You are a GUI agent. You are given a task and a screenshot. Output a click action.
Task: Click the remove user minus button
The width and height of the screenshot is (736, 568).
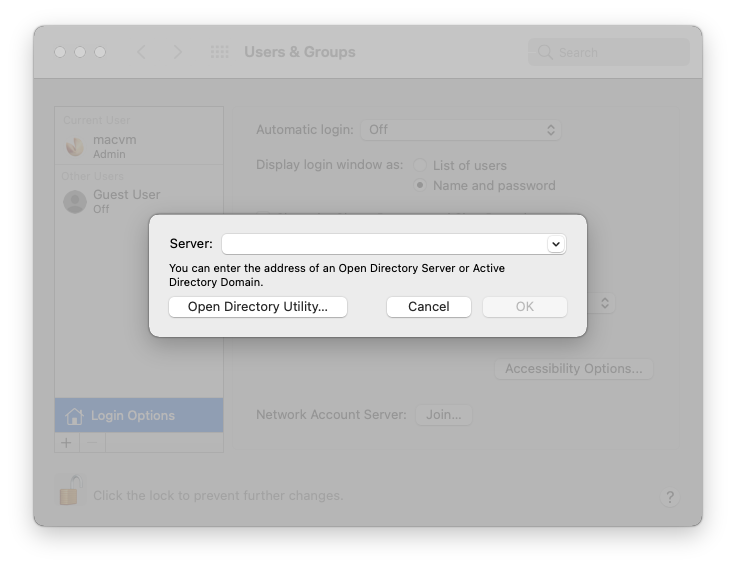(92, 442)
